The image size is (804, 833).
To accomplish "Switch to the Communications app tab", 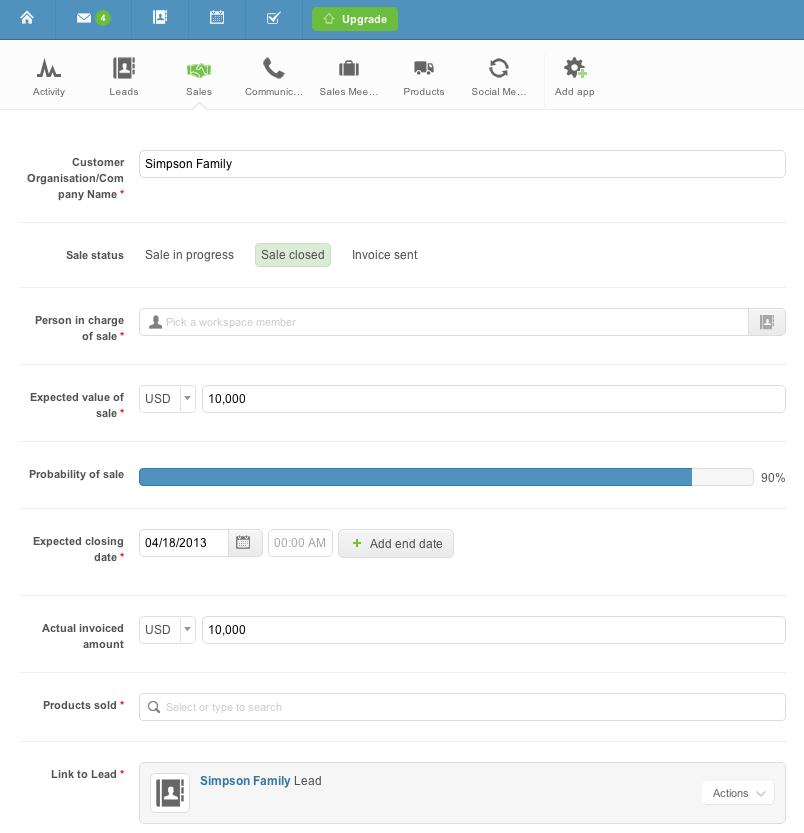I will click(274, 76).
